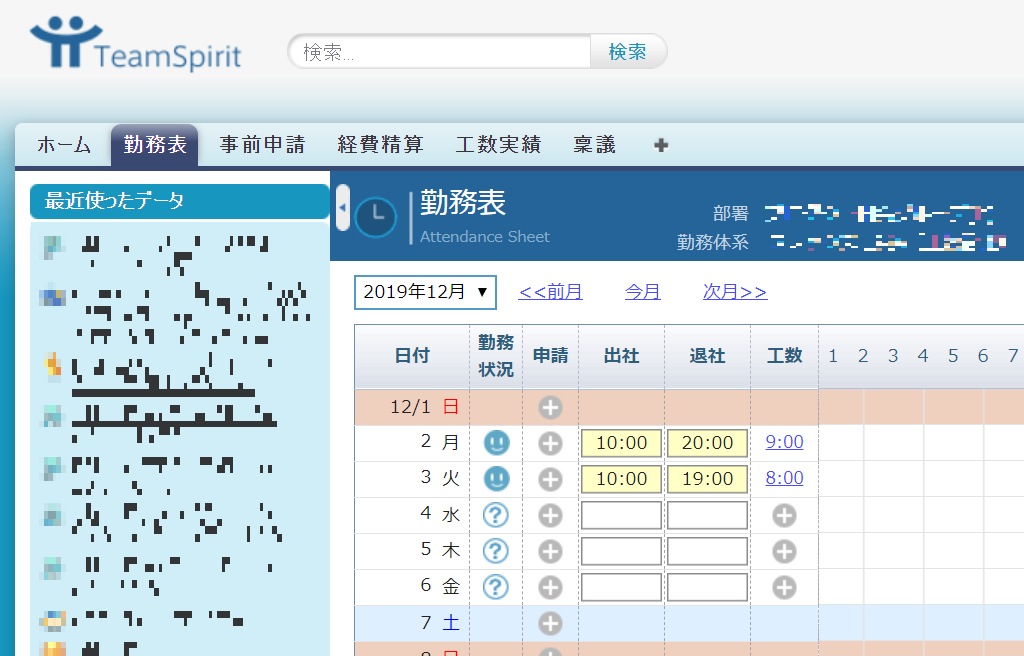Click the 今月 link
The width and height of the screenshot is (1024, 656).
642,291
